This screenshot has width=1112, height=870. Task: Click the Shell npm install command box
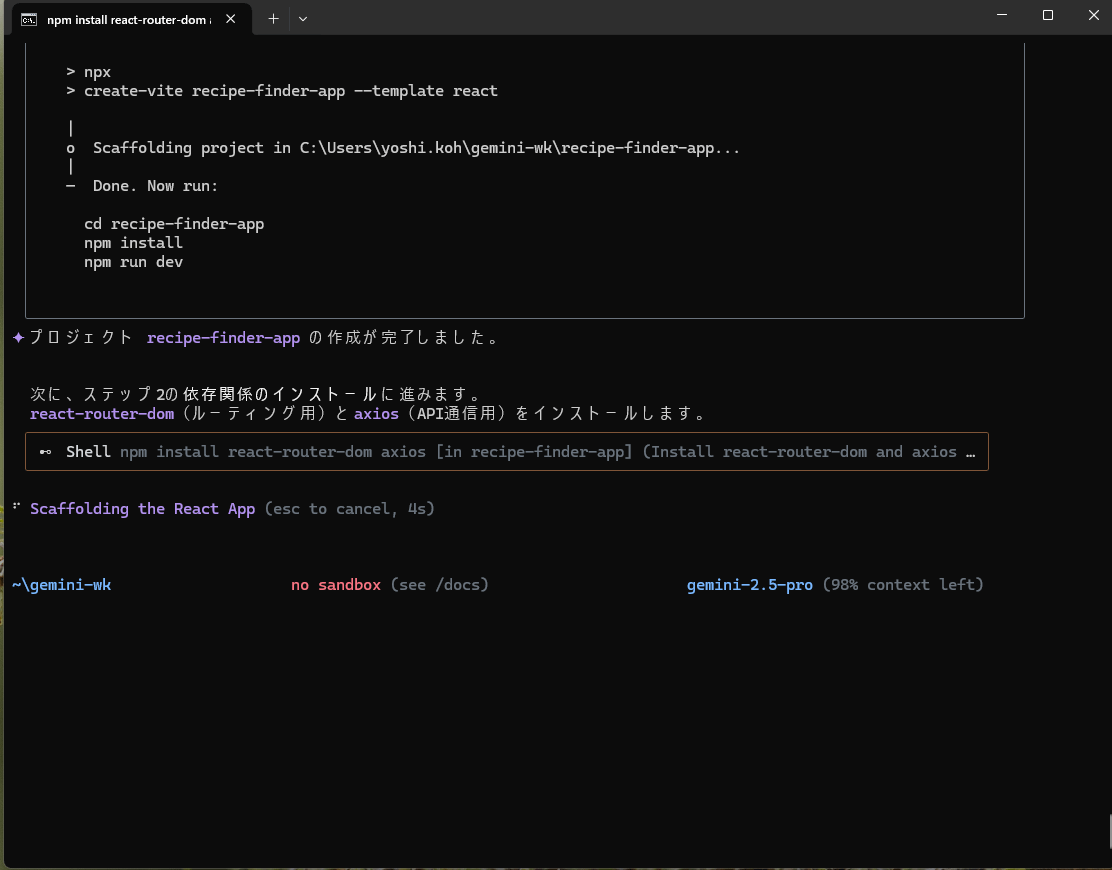[507, 452]
